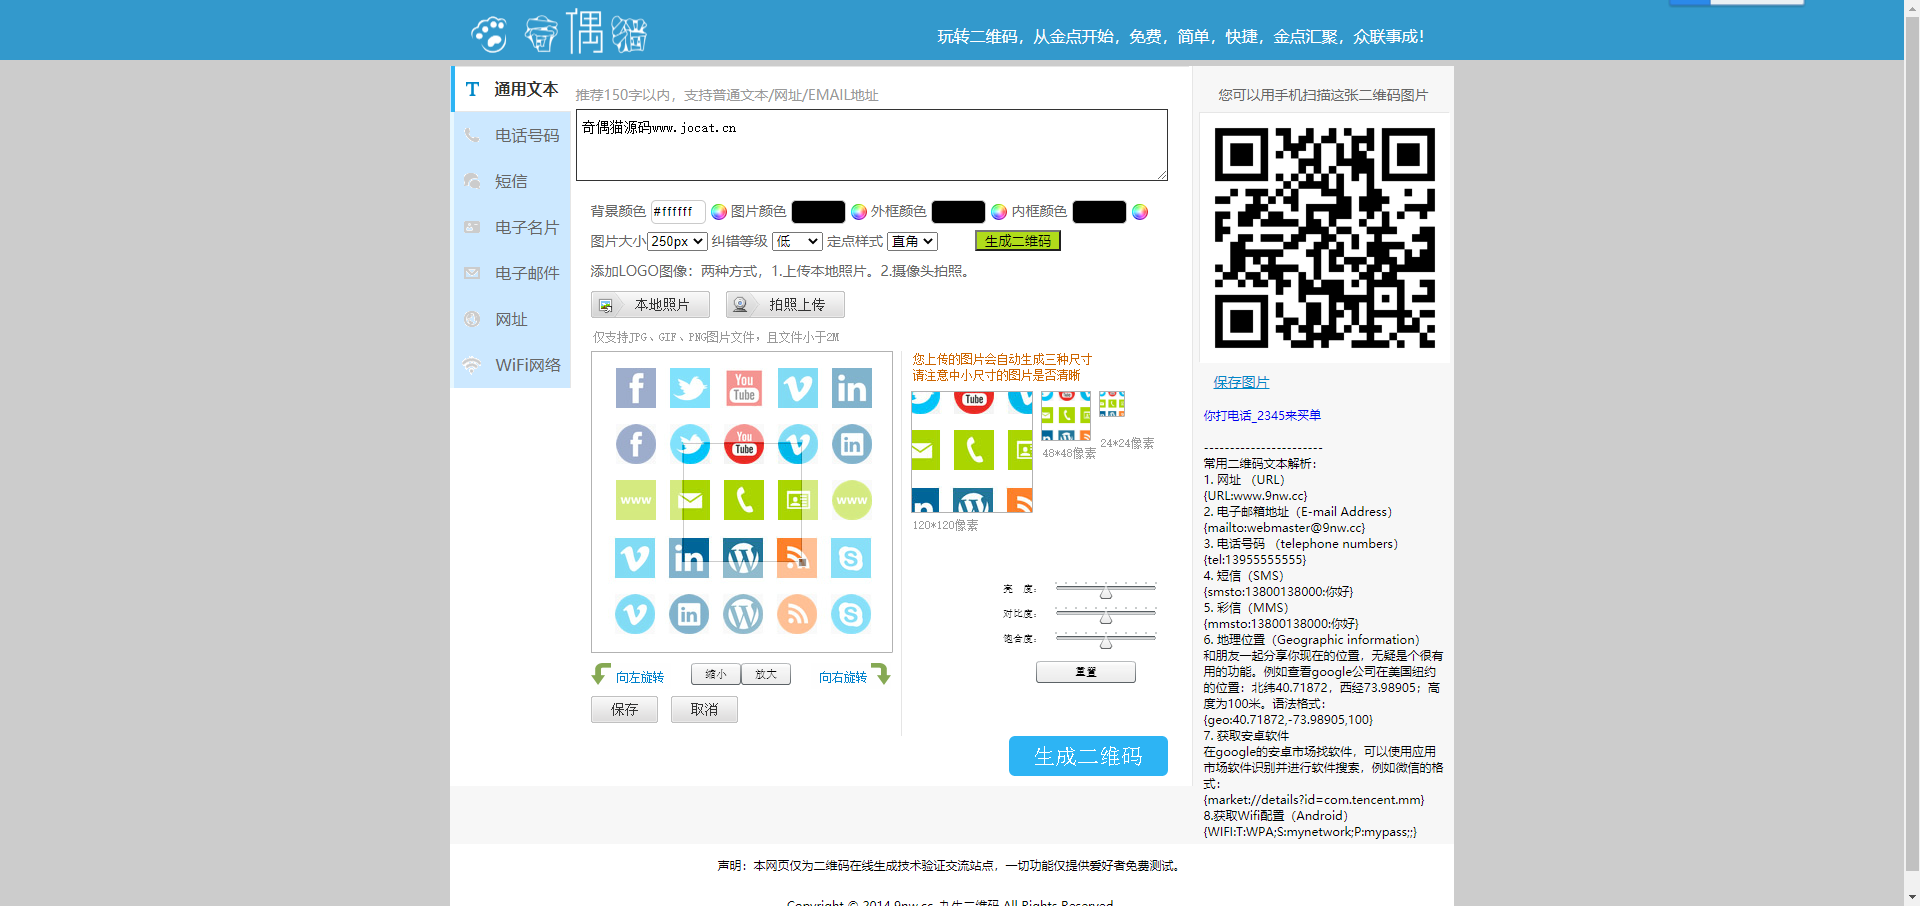Screen dimensions: 1920x906
Task: Click the text {mailto:webmaster@9nw.cc}
Action: tap(1284, 528)
